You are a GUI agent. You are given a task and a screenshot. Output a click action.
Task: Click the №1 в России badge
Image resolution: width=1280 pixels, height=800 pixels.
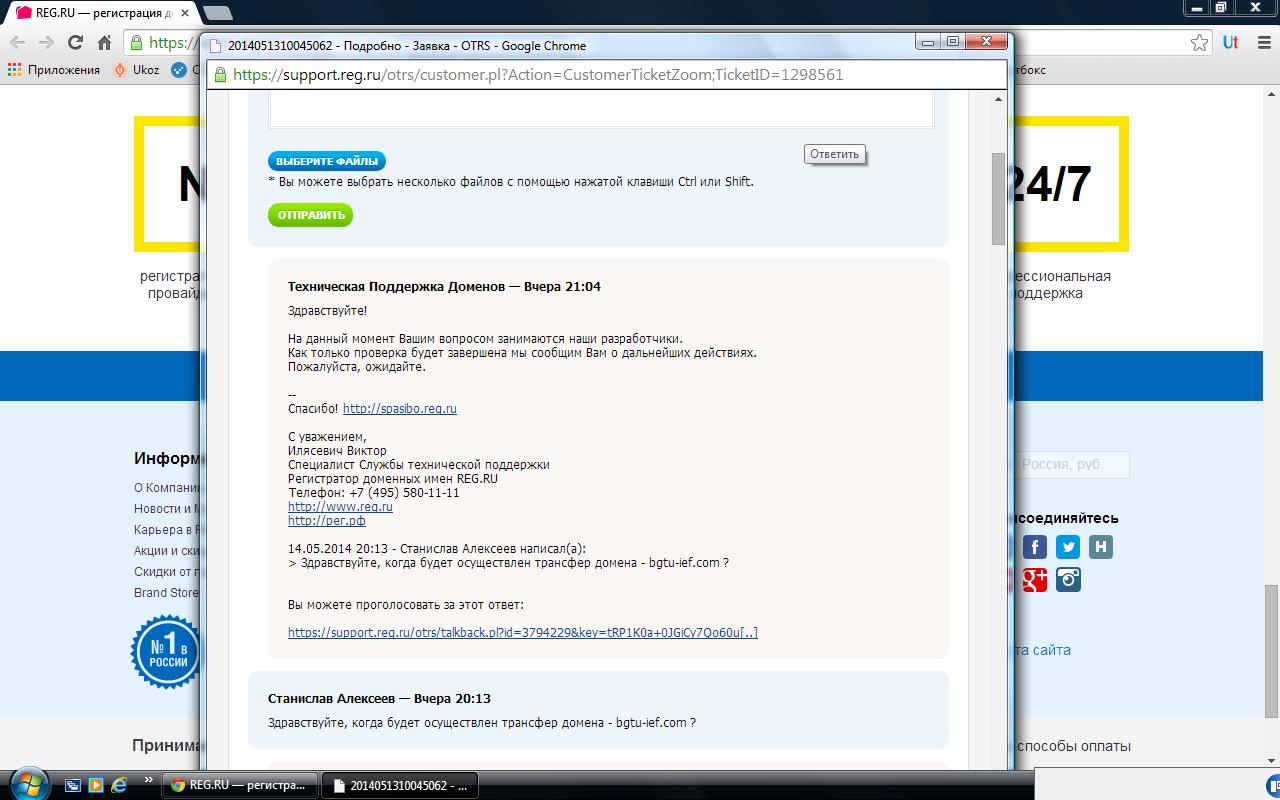166,652
